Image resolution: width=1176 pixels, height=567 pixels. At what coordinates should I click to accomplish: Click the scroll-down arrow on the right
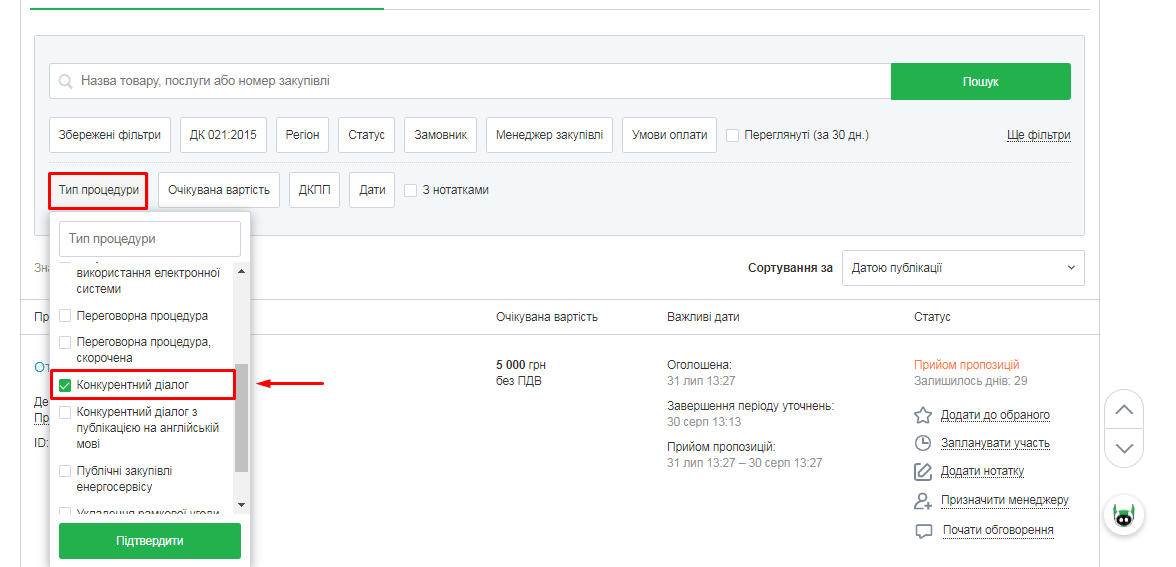pos(1124,447)
